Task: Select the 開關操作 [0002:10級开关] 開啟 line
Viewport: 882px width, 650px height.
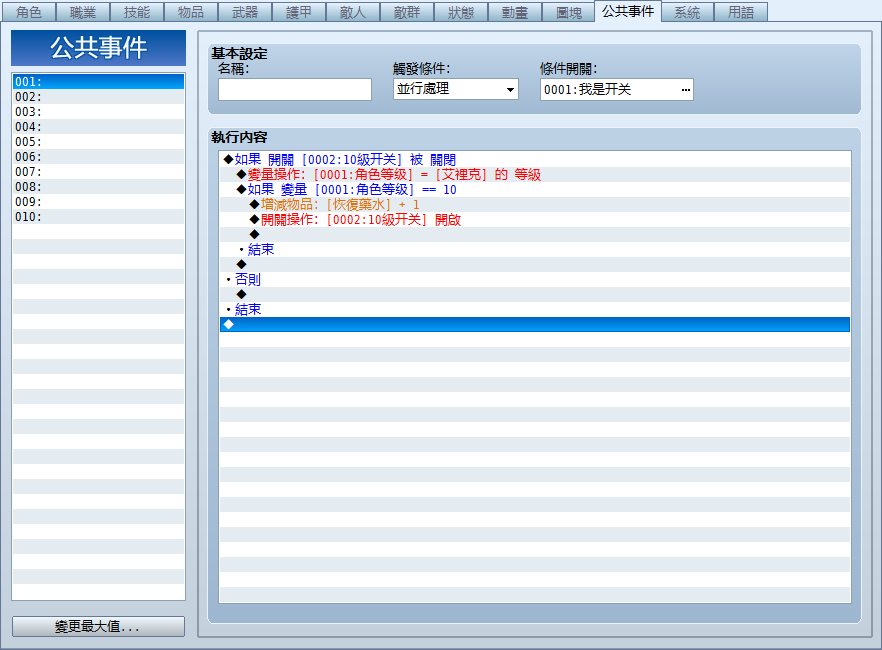Action: point(535,219)
